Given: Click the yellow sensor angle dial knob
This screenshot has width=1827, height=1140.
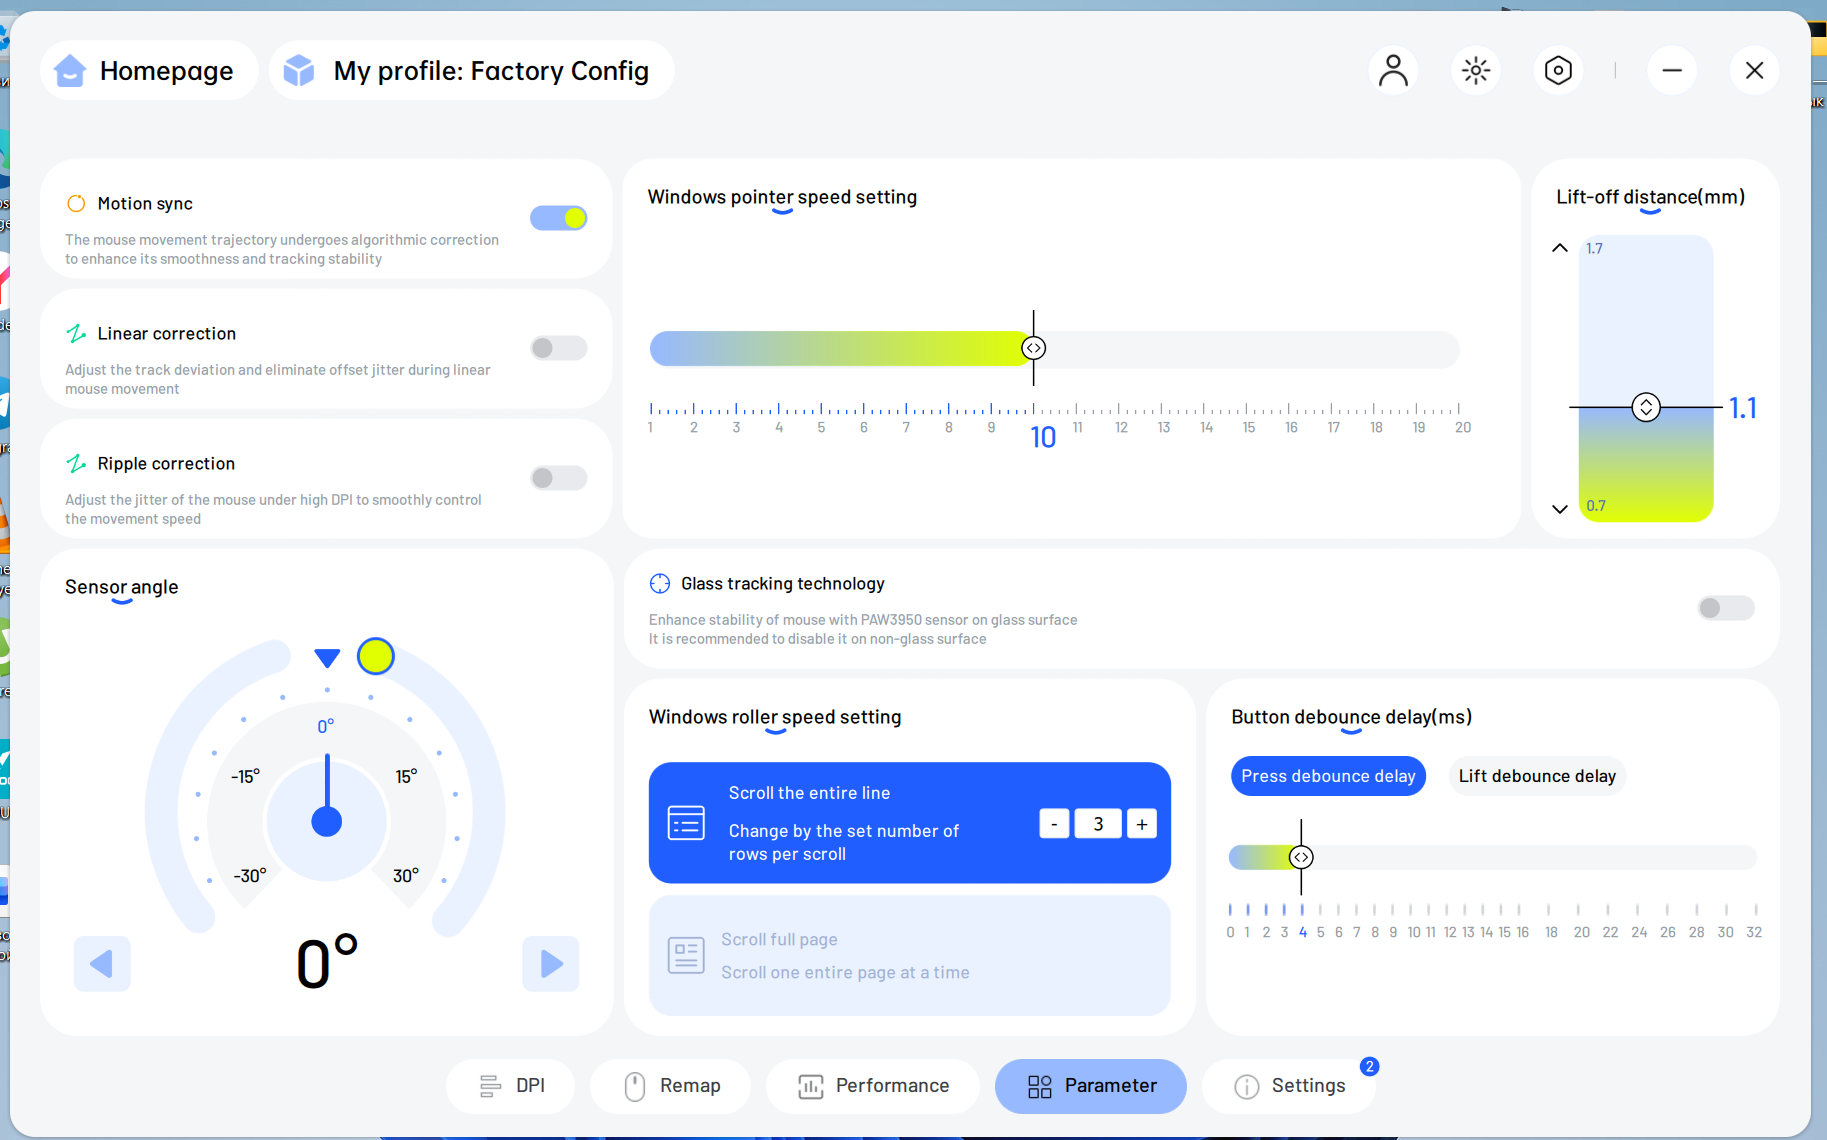Looking at the screenshot, I should tap(376, 656).
